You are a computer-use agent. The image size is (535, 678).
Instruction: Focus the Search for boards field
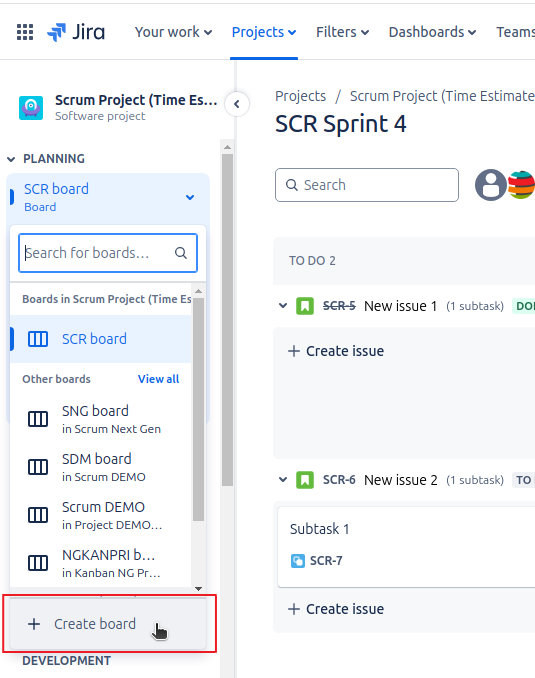[x=108, y=253]
